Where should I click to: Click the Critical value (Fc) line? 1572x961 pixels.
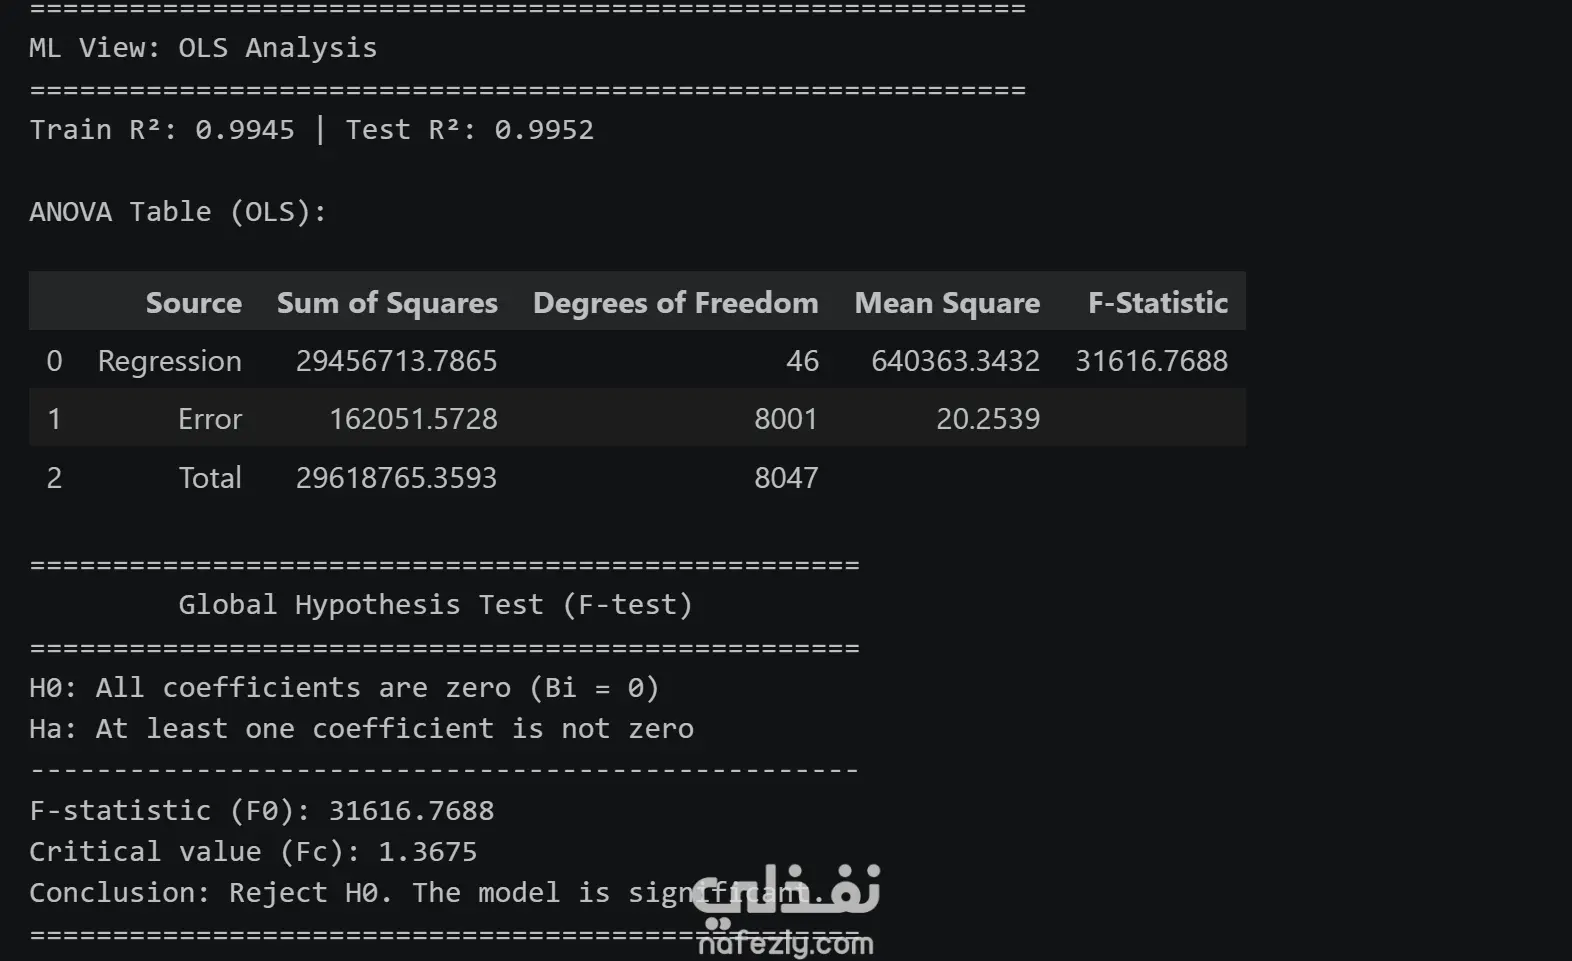click(253, 852)
